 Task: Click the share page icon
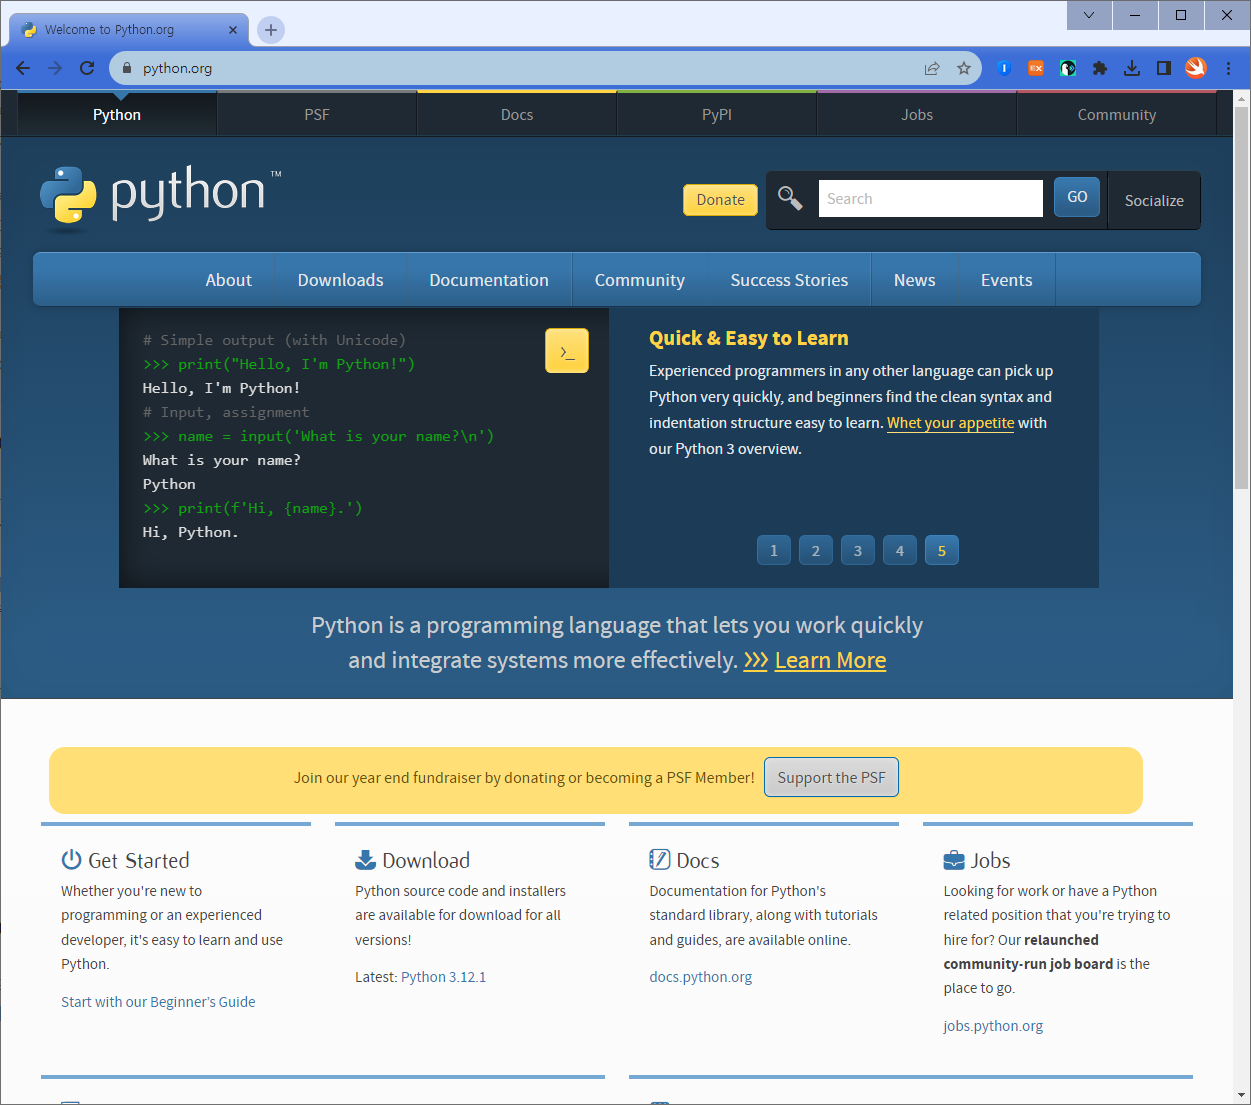pos(932,68)
